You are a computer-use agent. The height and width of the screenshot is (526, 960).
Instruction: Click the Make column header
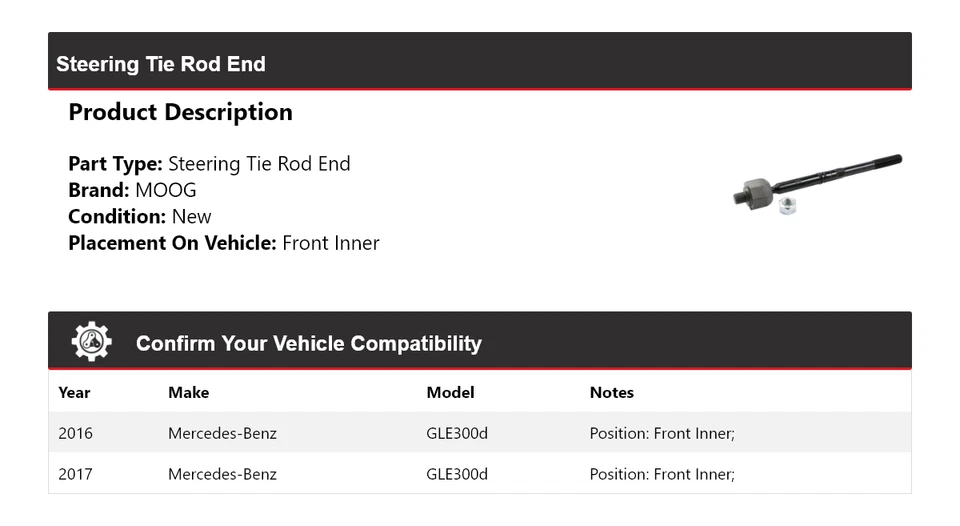[x=188, y=393]
